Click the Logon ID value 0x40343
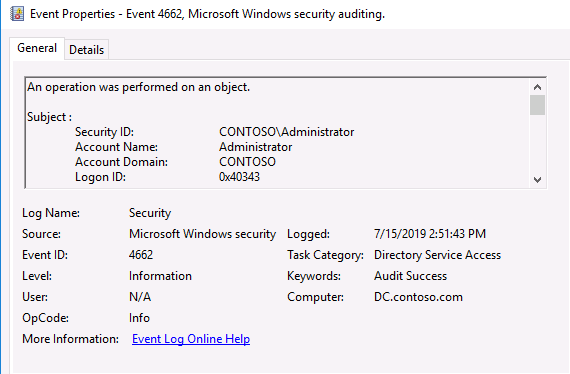570x374 pixels. click(239, 177)
